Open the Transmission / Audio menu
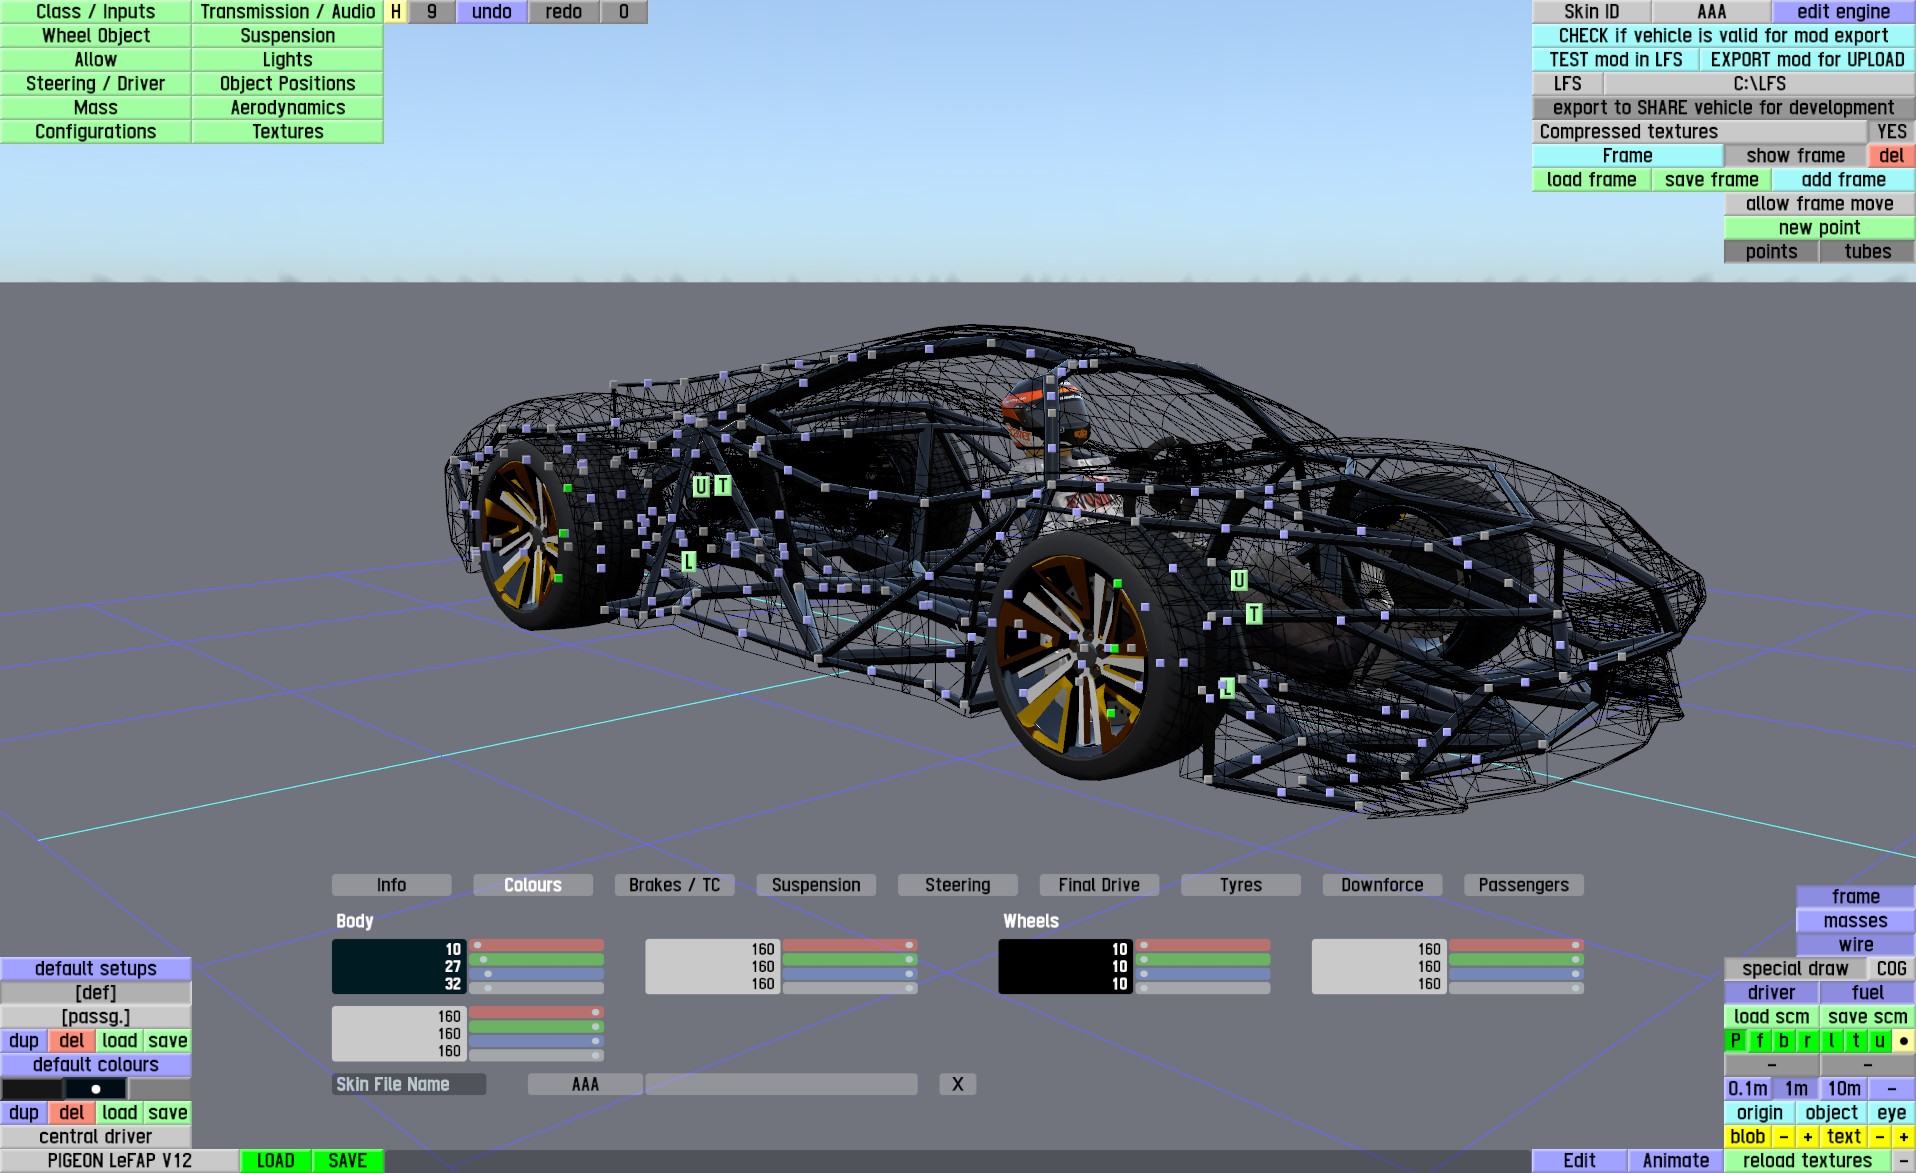 (x=288, y=12)
